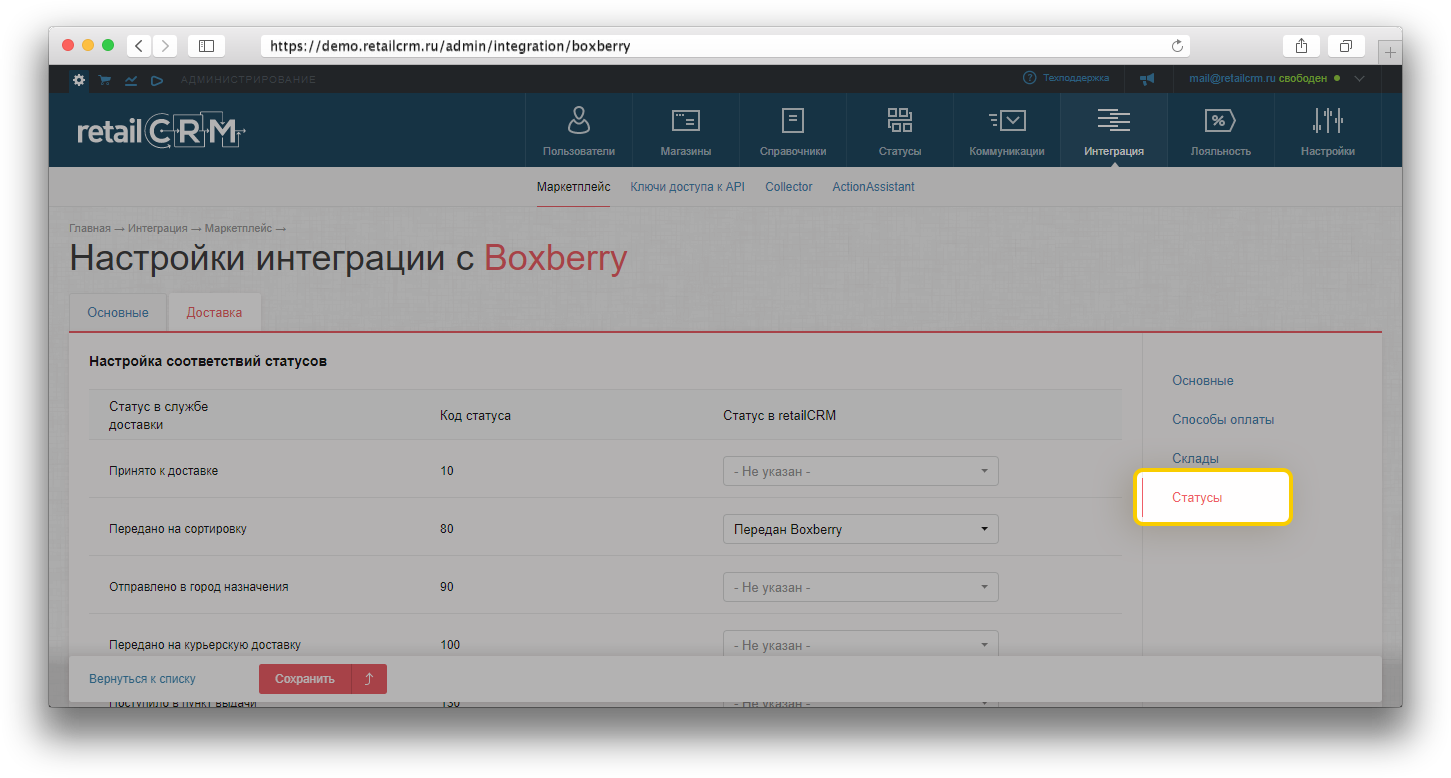Click the Код статуса column header
Viewport: 1451px width, 778px height.
click(x=475, y=415)
